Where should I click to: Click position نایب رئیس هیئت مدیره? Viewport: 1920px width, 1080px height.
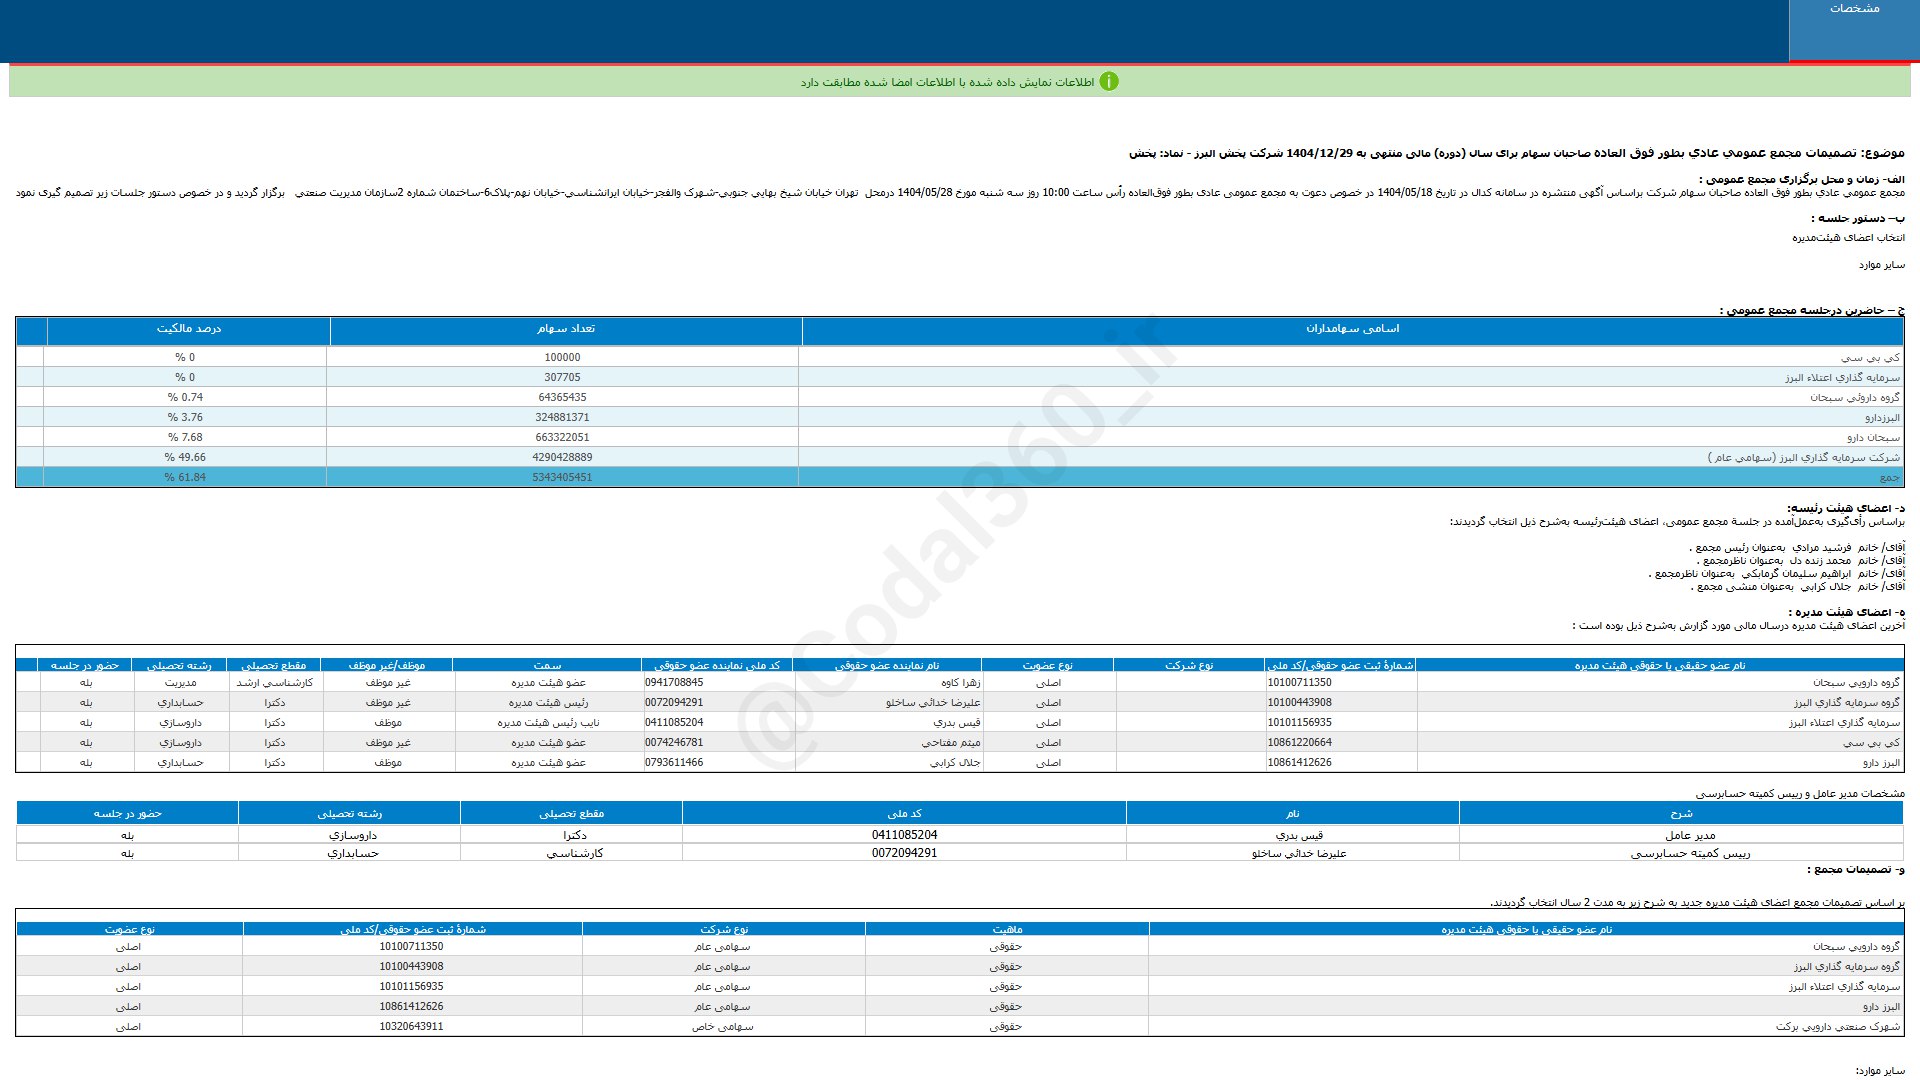(548, 723)
